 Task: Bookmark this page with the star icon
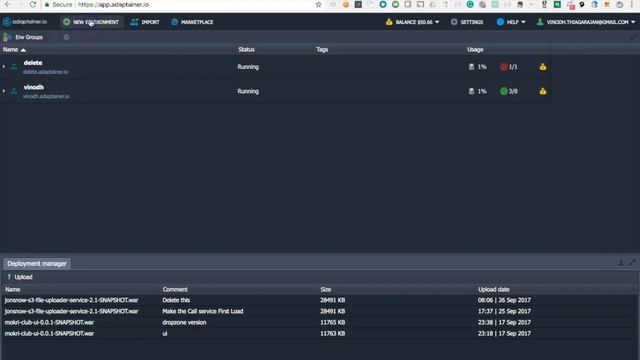click(x=319, y=4)
